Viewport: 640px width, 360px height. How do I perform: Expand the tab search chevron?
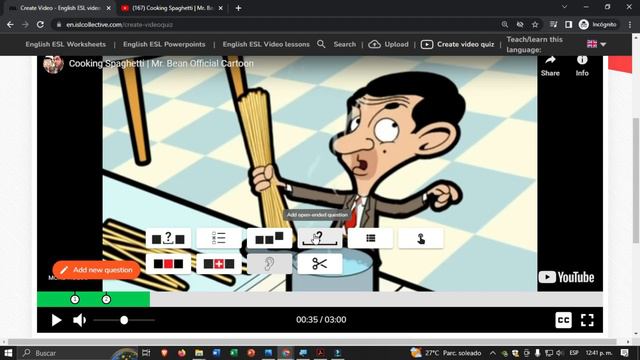pyautogui.click(x=564, y=7)
